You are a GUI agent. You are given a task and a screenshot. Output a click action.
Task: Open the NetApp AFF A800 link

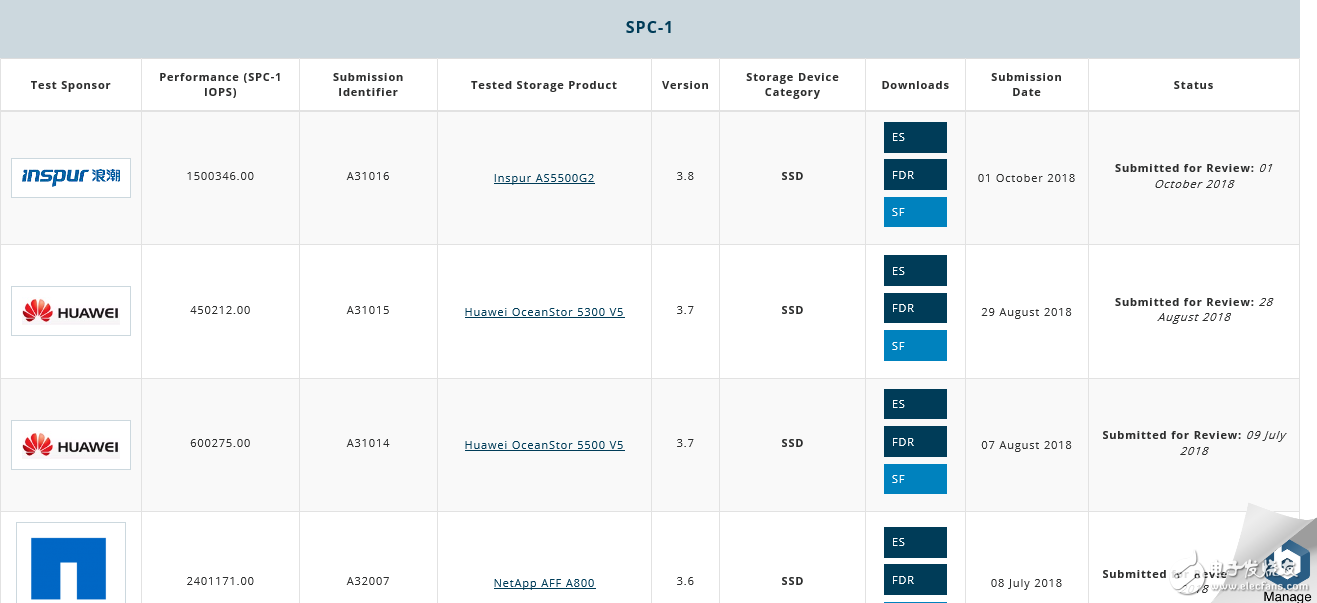[544, 583]
